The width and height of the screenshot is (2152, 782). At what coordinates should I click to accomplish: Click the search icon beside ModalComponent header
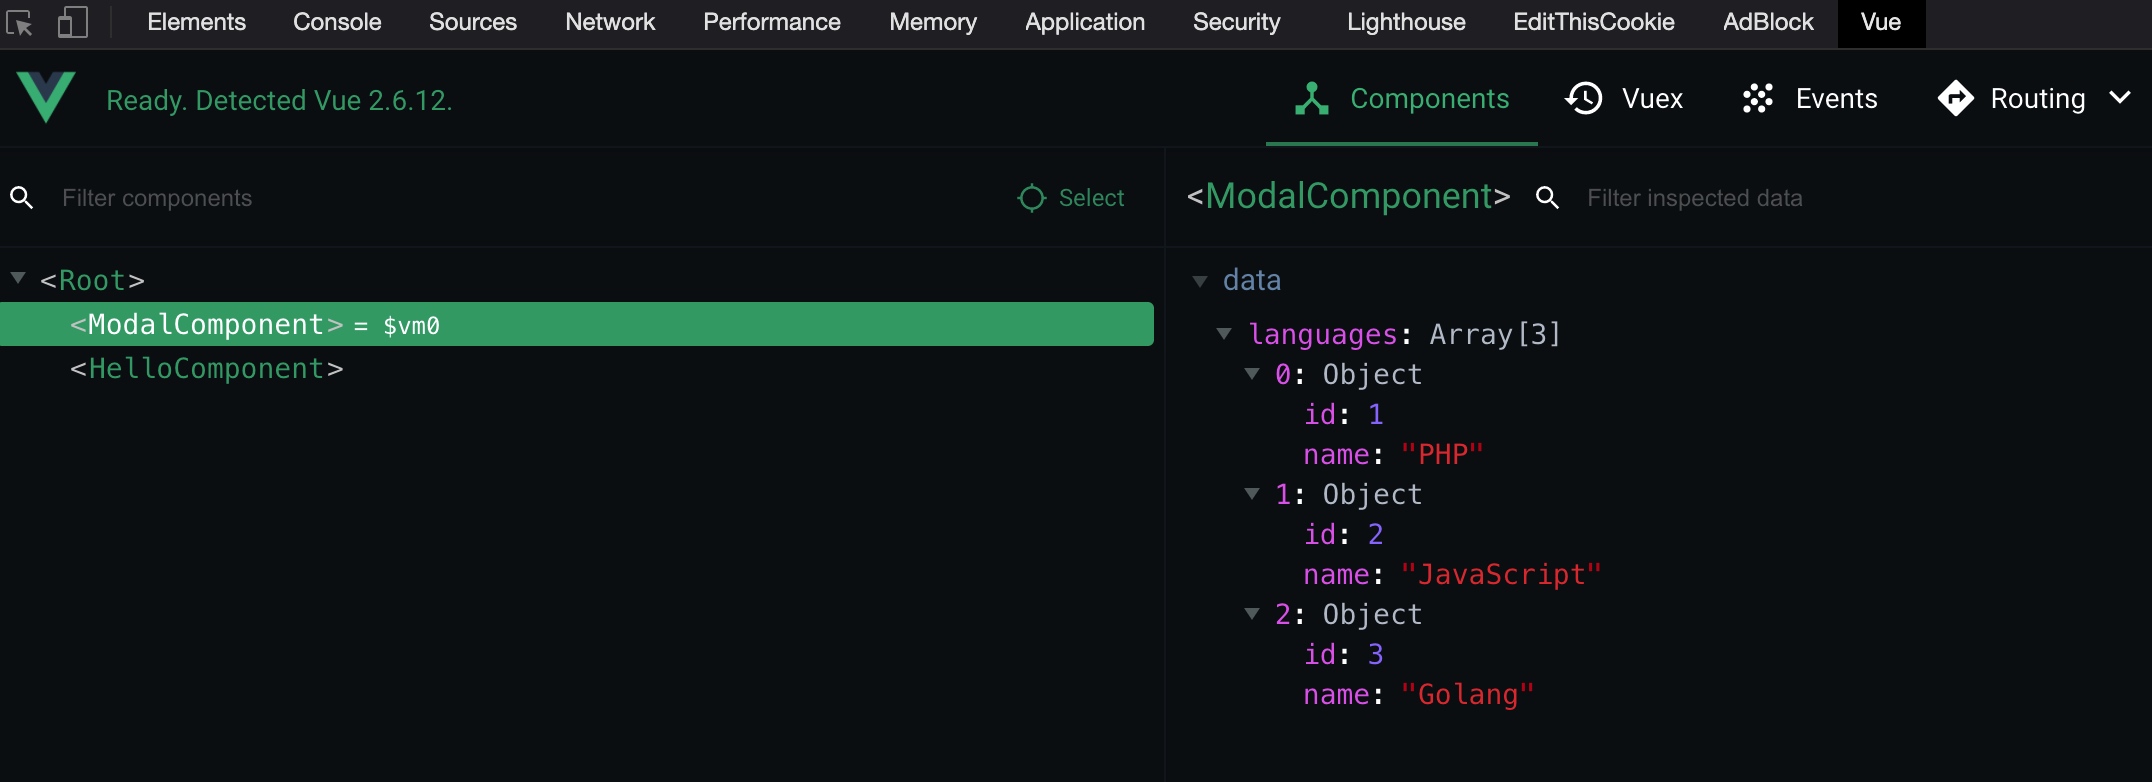click(x=1547, y=198)
